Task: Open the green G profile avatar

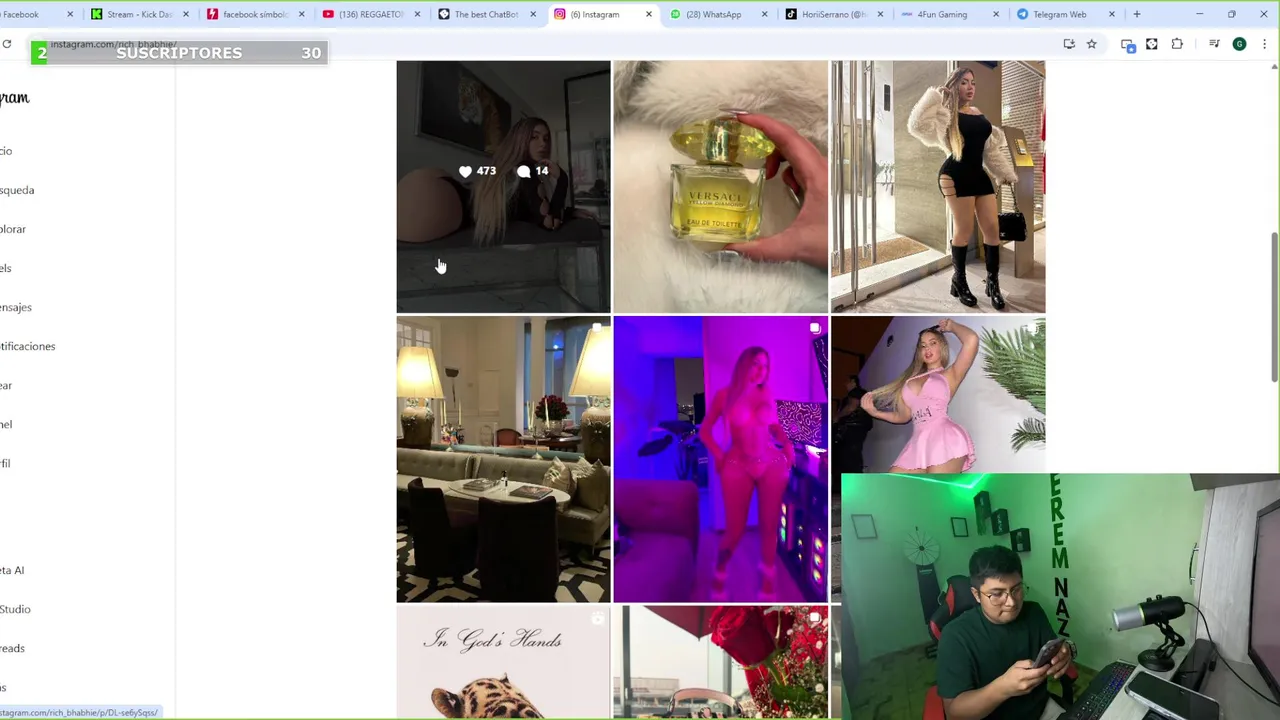Action: 1240,44
